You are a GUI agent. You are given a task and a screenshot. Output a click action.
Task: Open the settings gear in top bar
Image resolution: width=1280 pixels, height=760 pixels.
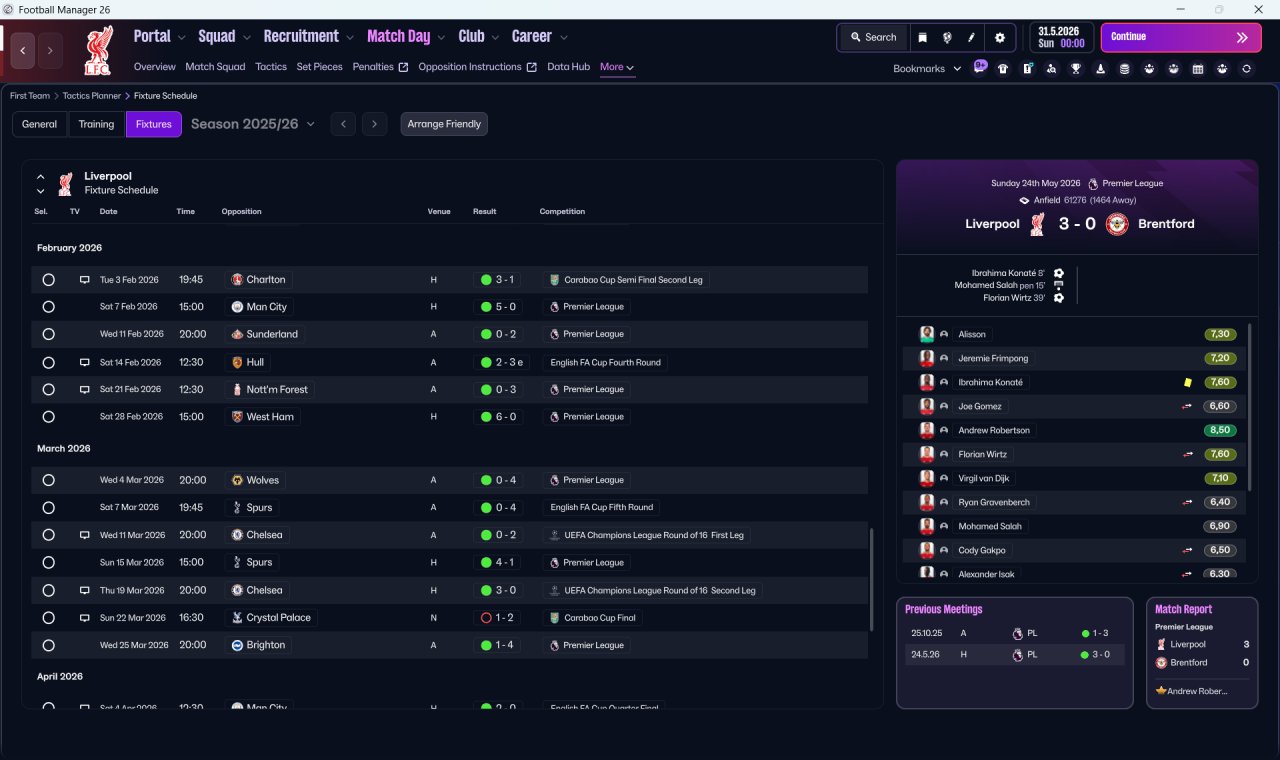pyautogui.click(x=999, y=37)
